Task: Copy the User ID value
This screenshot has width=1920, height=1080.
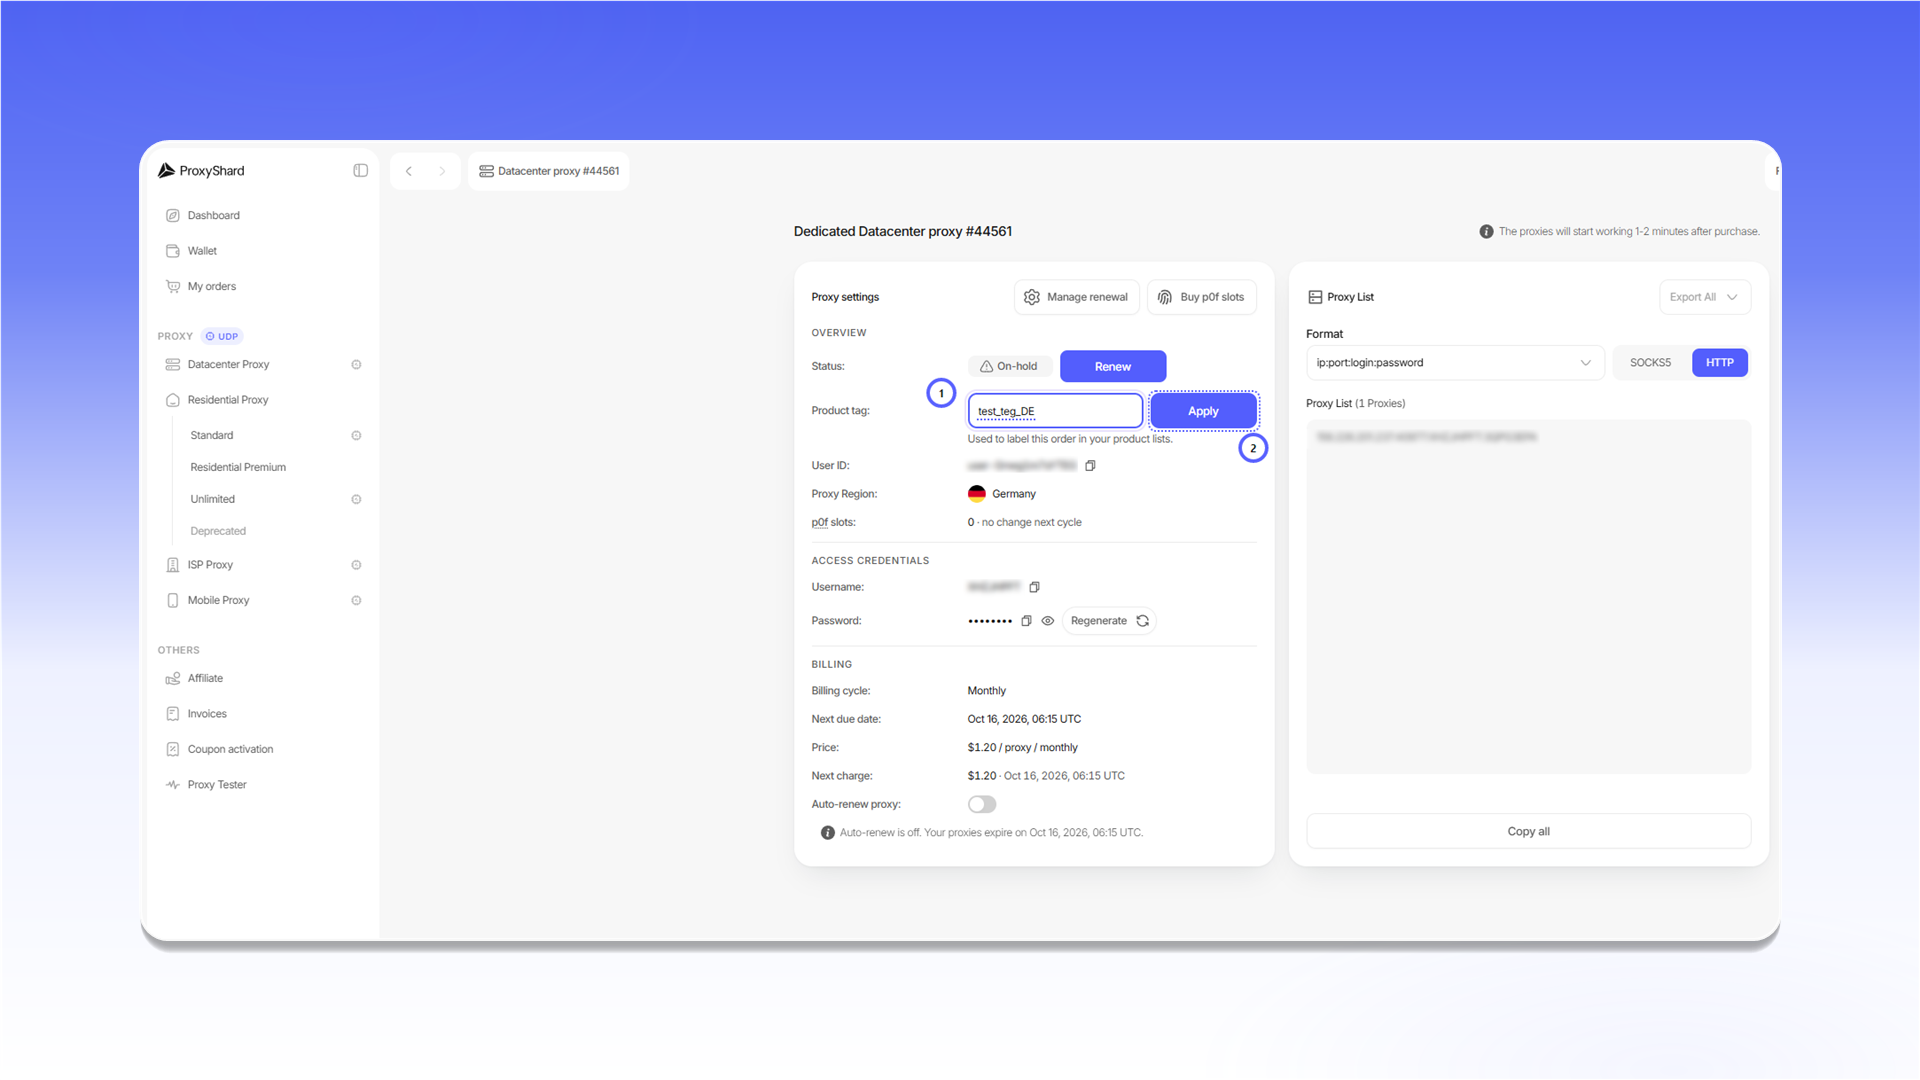Action: [x=1090, y=466]
